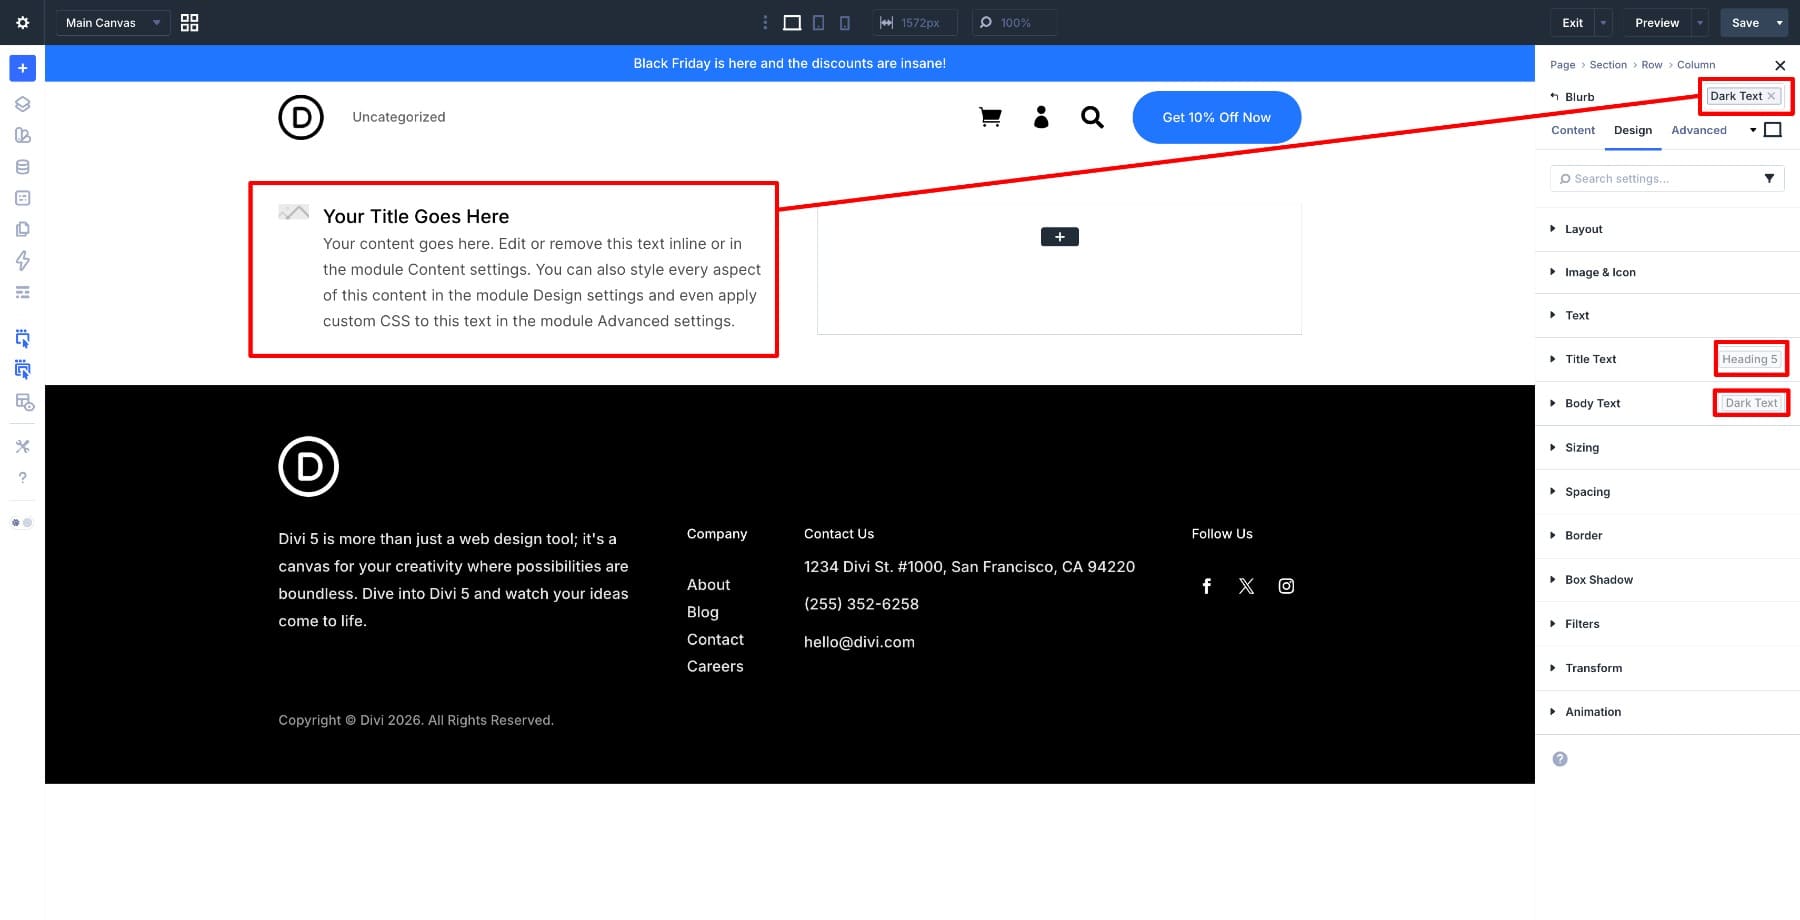The image size is (1800, 920).
Task: Click the shopping cart icon
Action: click(990, 117)
